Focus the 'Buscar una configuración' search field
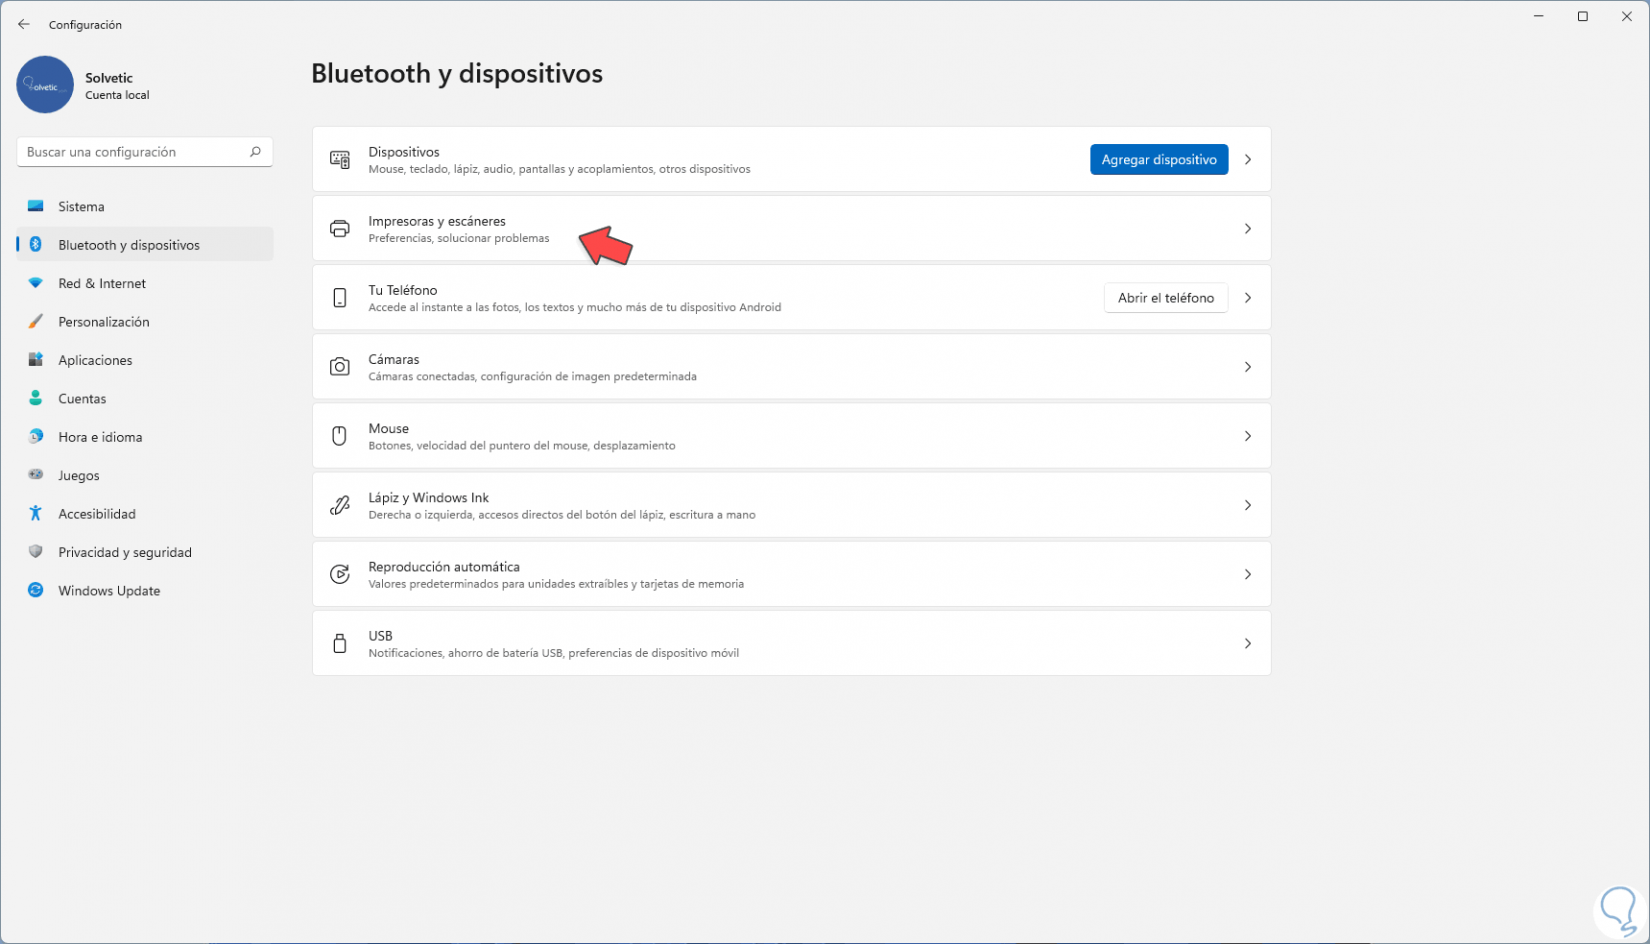The image size is (1650, 944). pos(135,152)
